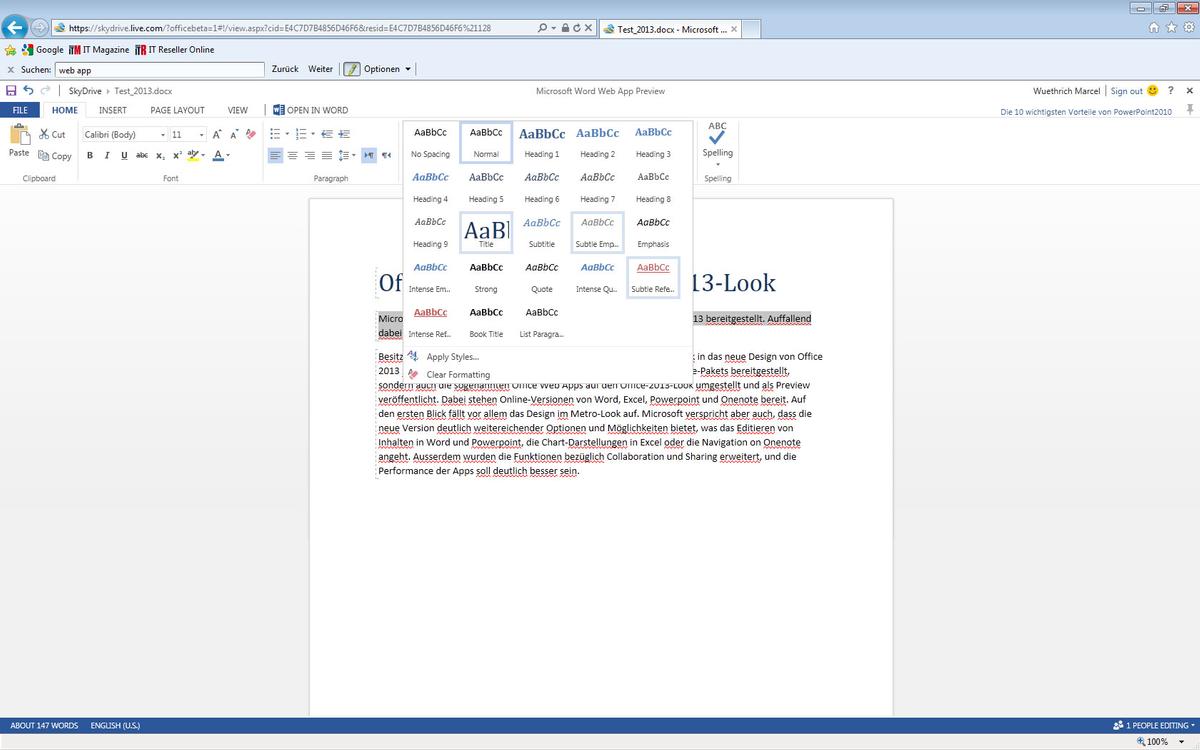Align paragraph text left
1200x750 pixels.
[275, 155]
